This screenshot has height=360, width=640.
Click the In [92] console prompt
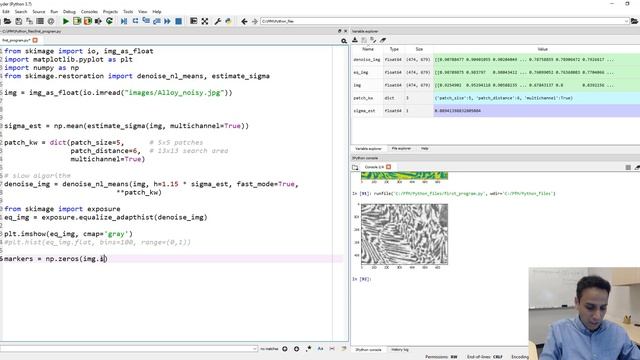click(x=362, y=279)
